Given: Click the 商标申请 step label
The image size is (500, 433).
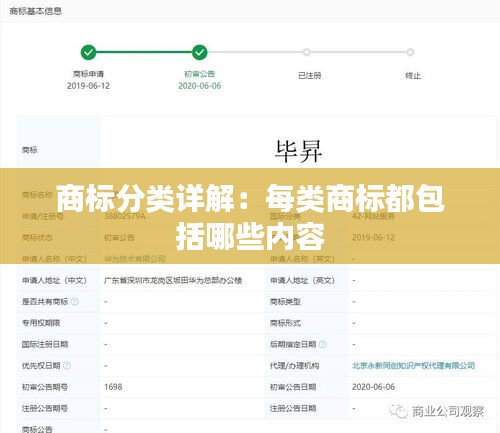Looking at the screenshot, I should pyautogui.click(x=88, y=74).
